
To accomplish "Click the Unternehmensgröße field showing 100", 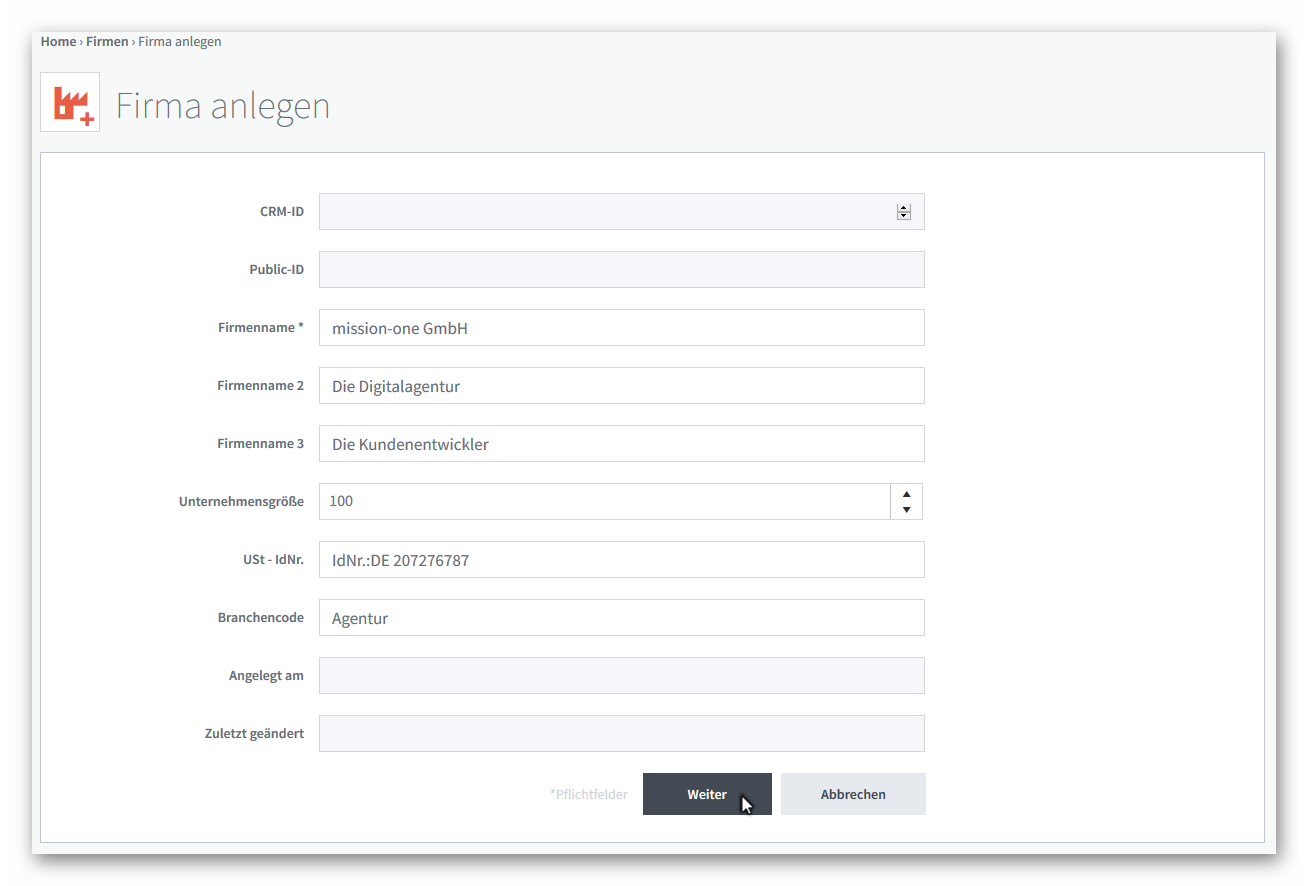I will coord(604,501).
